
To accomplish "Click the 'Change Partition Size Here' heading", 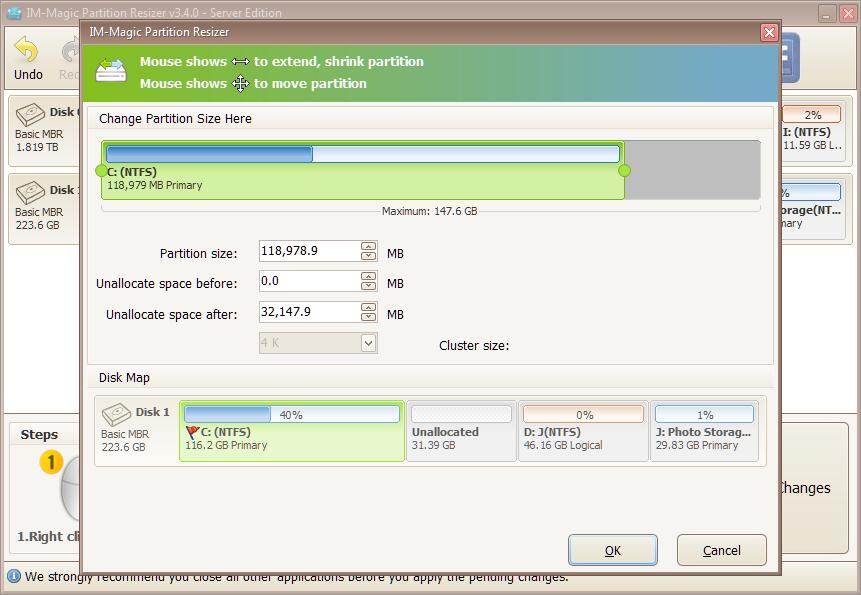I will (x=175, y=119).
